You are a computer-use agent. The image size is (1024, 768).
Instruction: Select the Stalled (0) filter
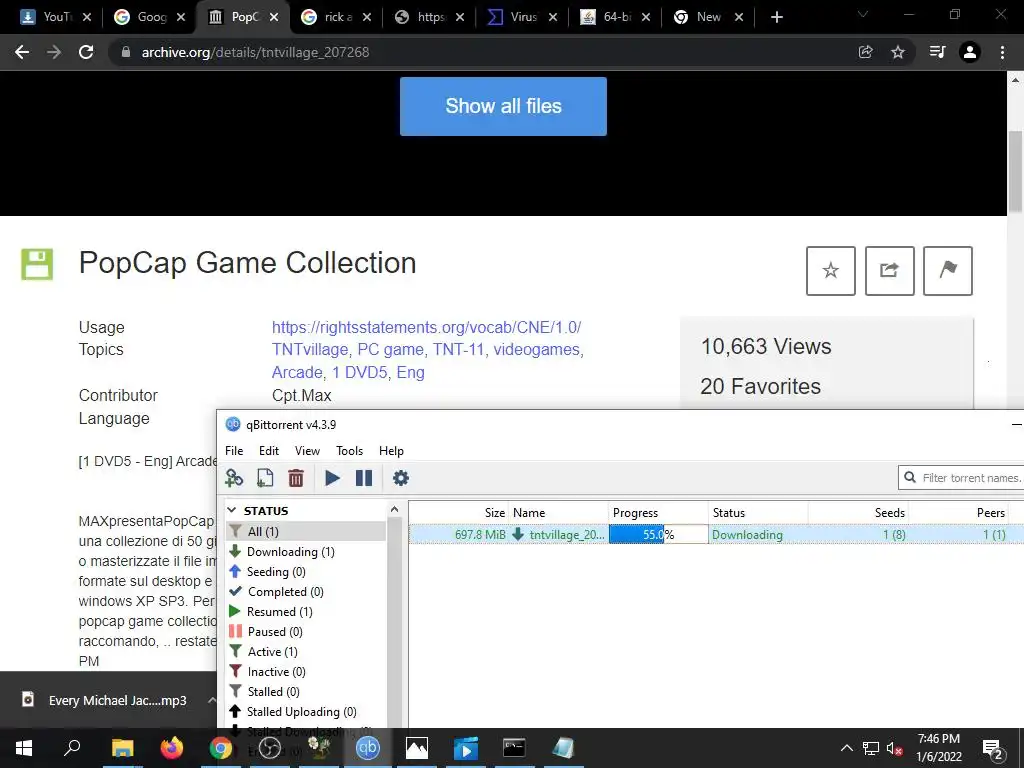[273, 692]
